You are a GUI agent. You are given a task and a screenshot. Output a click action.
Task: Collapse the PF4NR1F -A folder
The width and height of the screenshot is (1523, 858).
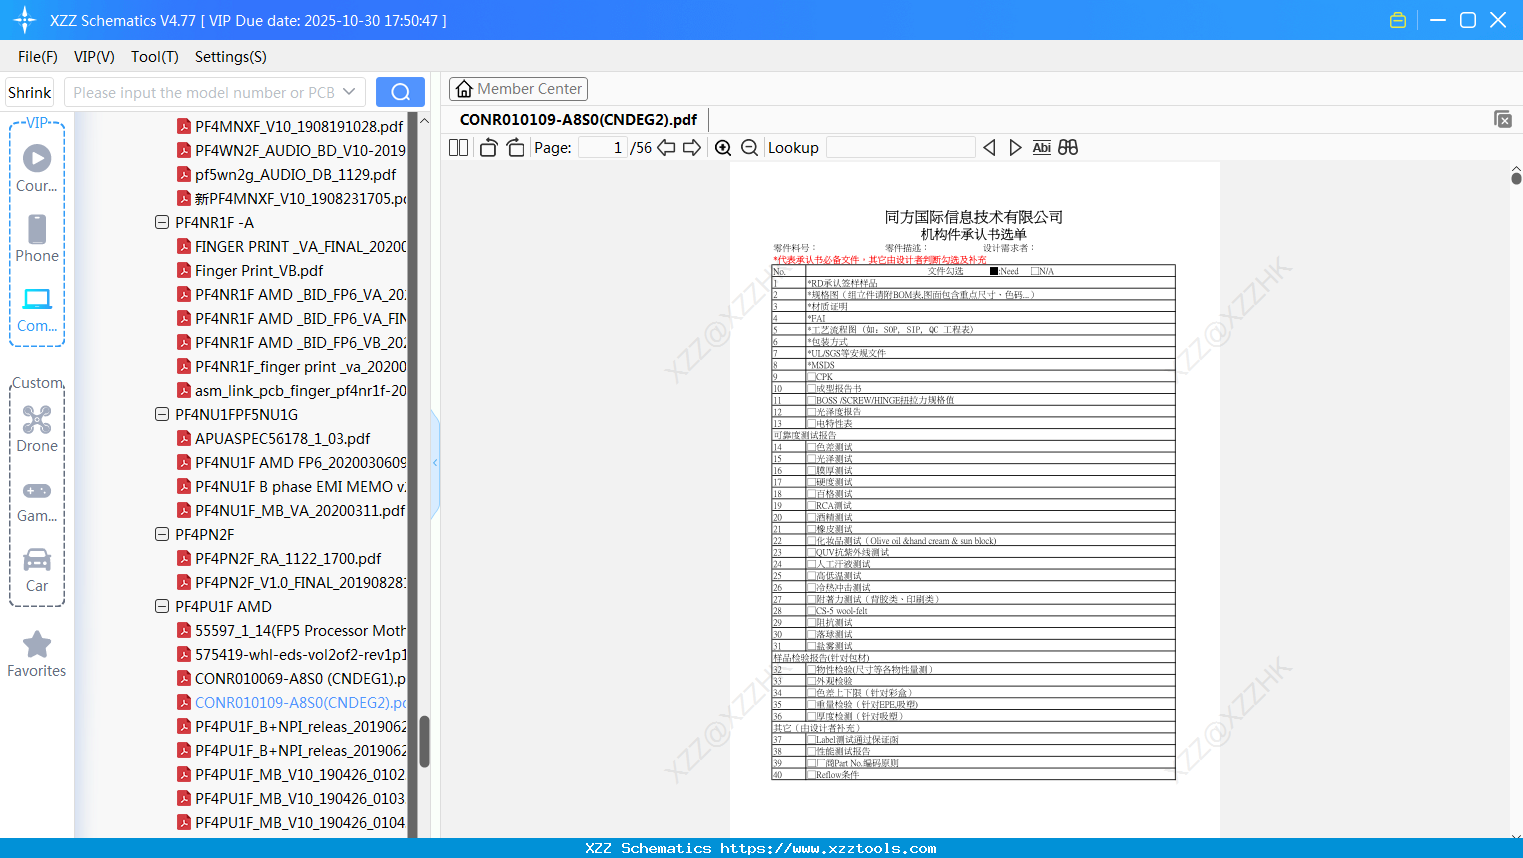(x=162, y=222)
